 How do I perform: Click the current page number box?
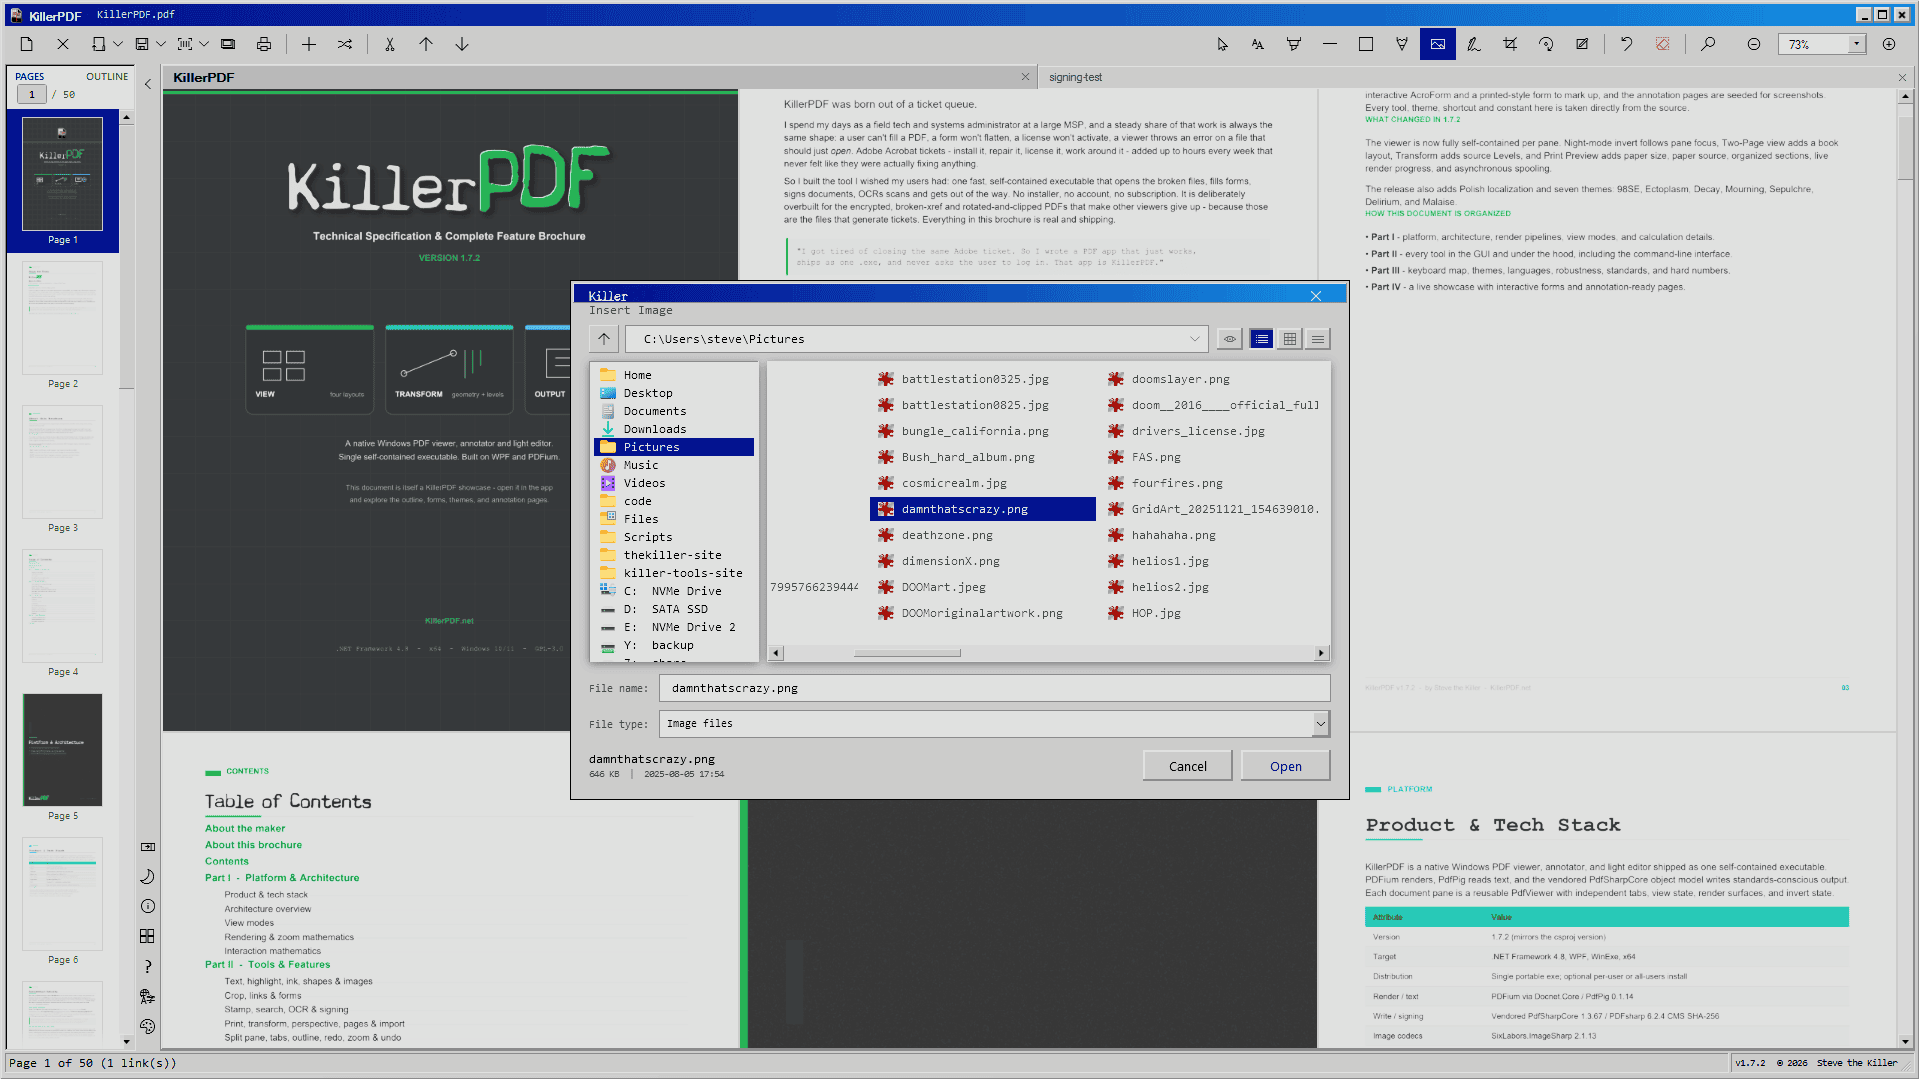32,95
